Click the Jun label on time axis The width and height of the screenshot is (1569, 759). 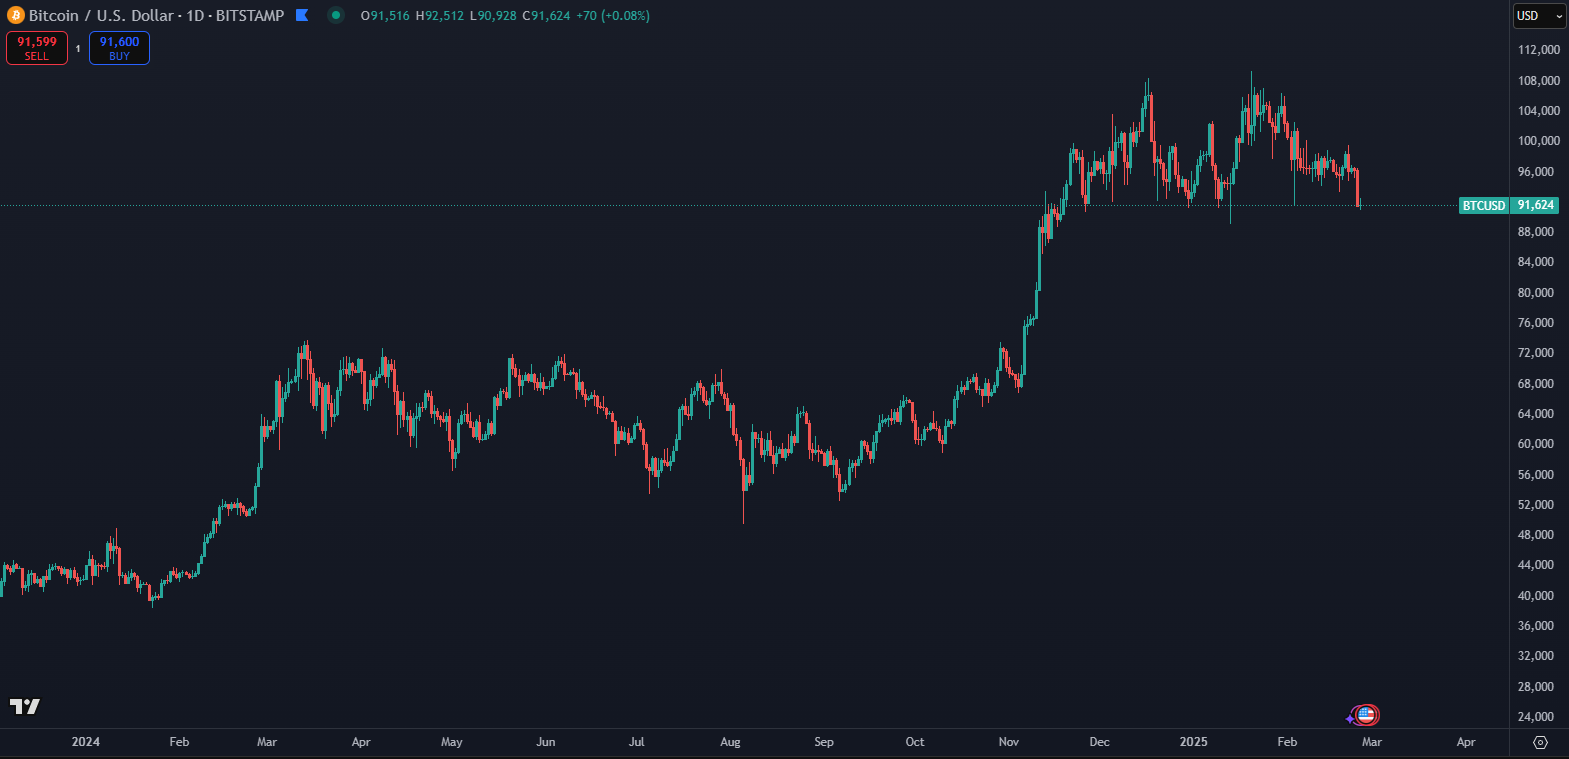click(x=546, y=742)
